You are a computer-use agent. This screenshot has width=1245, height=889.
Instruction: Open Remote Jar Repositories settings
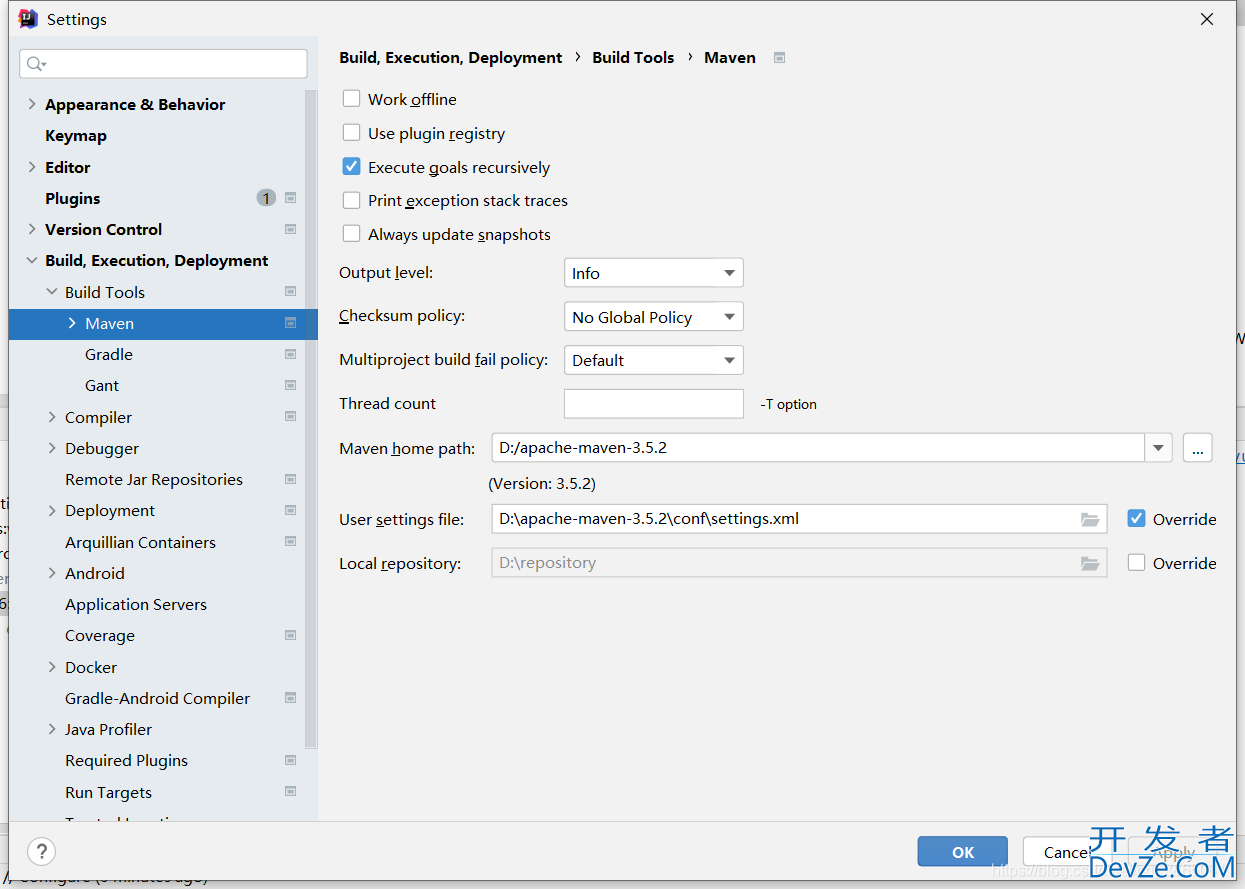pyautogui.click(x=154, y=479)
